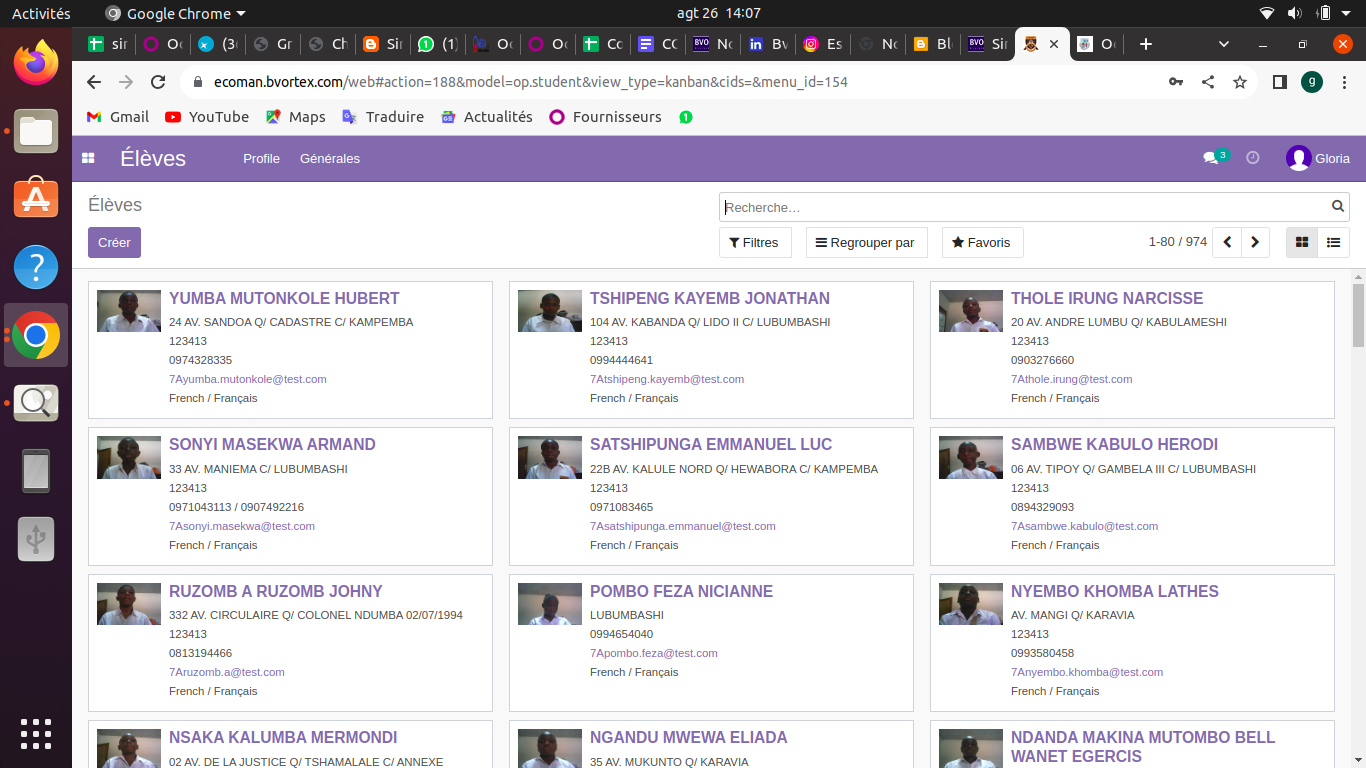Open the Générales menu
Image resolution: width=1366 pixels, height=768 pixels.
pyautogui.click(x=330, y=158)
